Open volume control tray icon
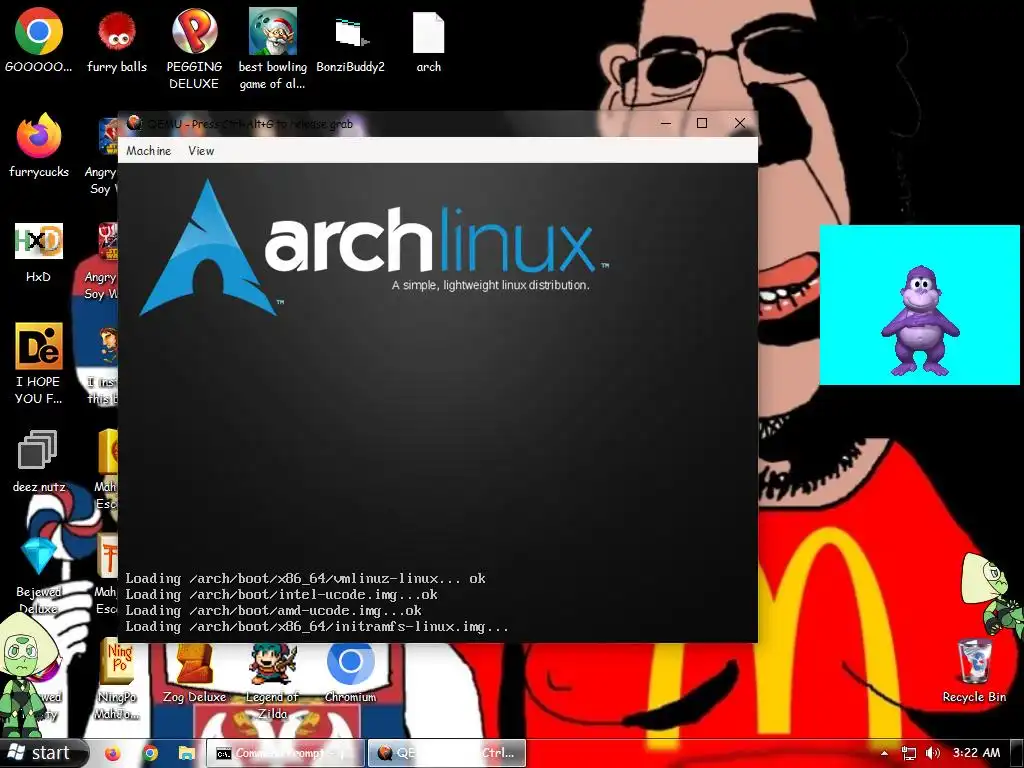Screen dimensions: 1024x768 tap(933, 753)
